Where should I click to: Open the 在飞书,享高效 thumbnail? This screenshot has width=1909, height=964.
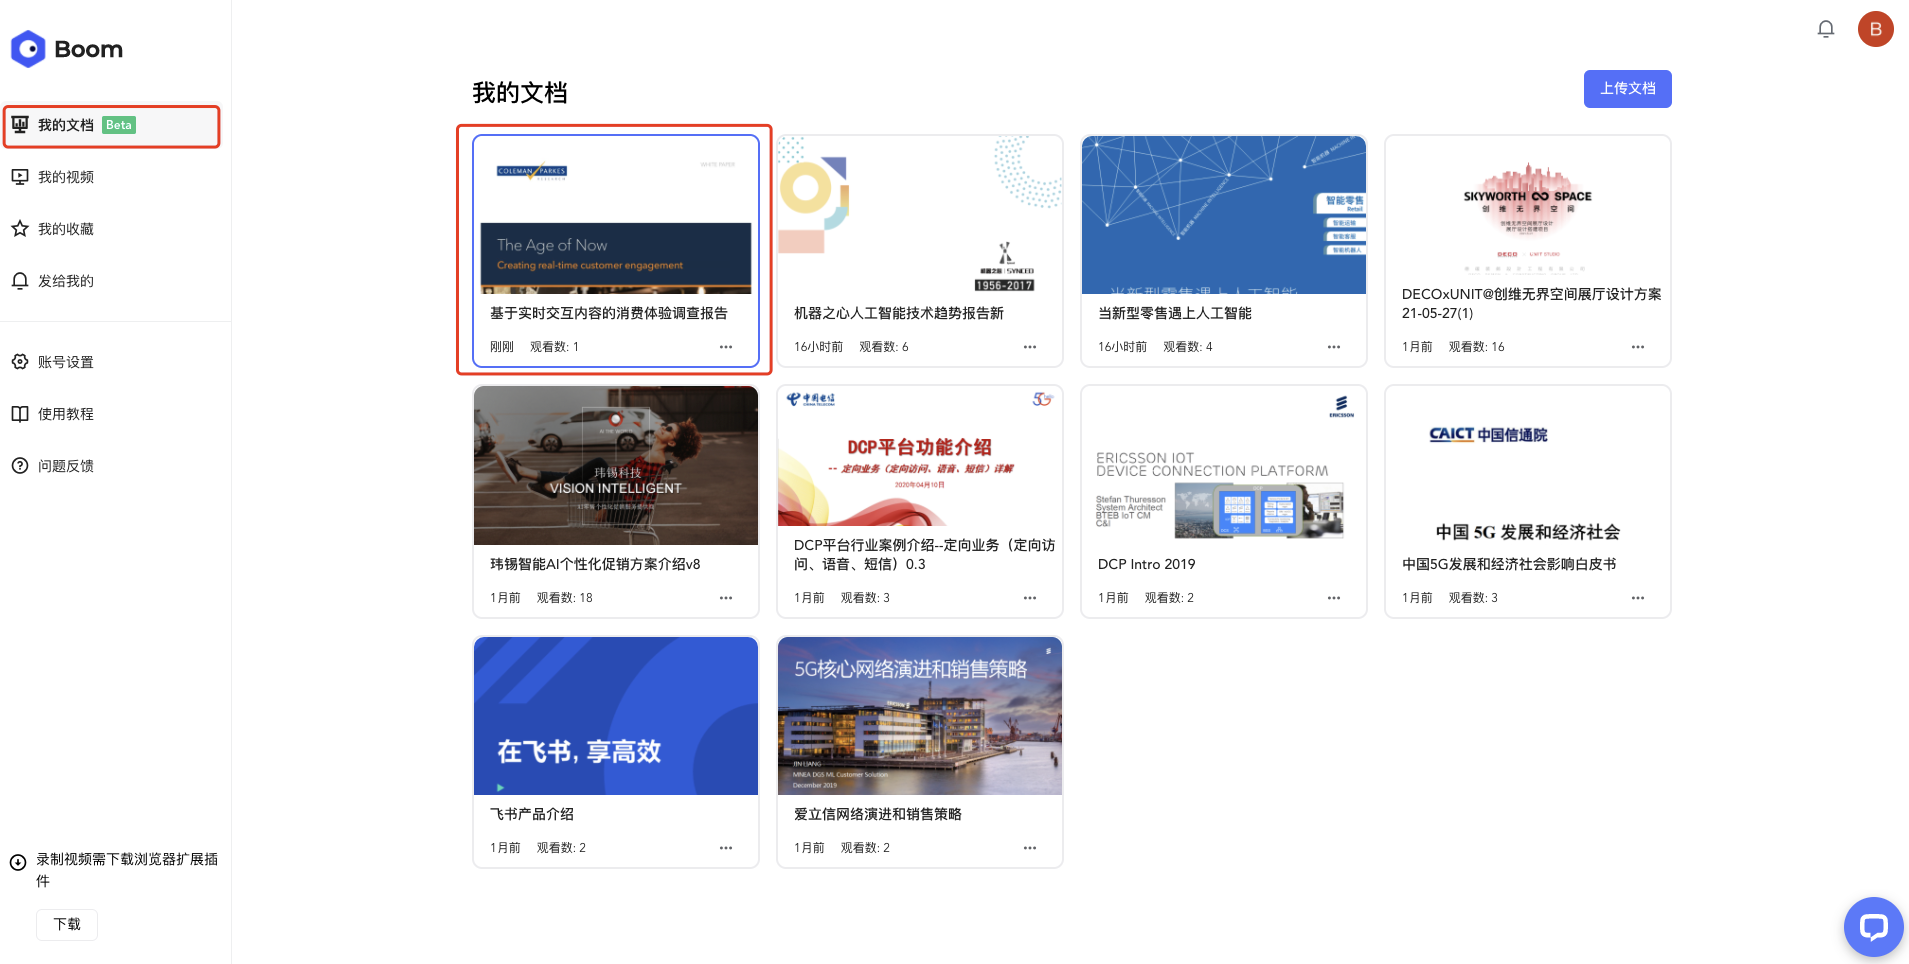click(616, 716)
